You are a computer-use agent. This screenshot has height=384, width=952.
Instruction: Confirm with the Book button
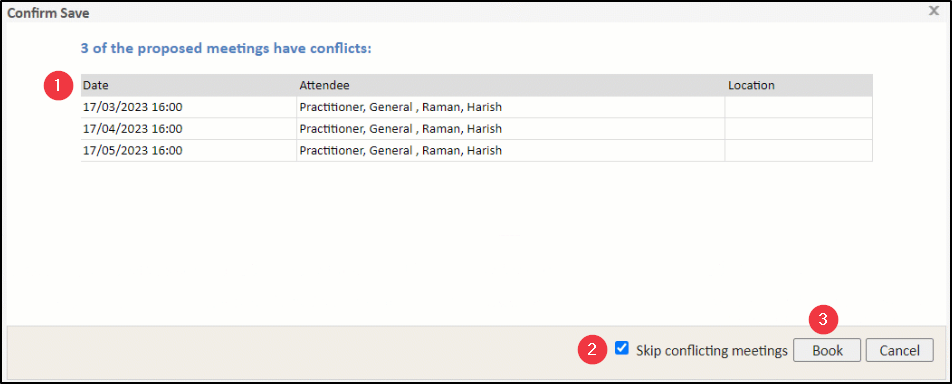coord(828,351)
